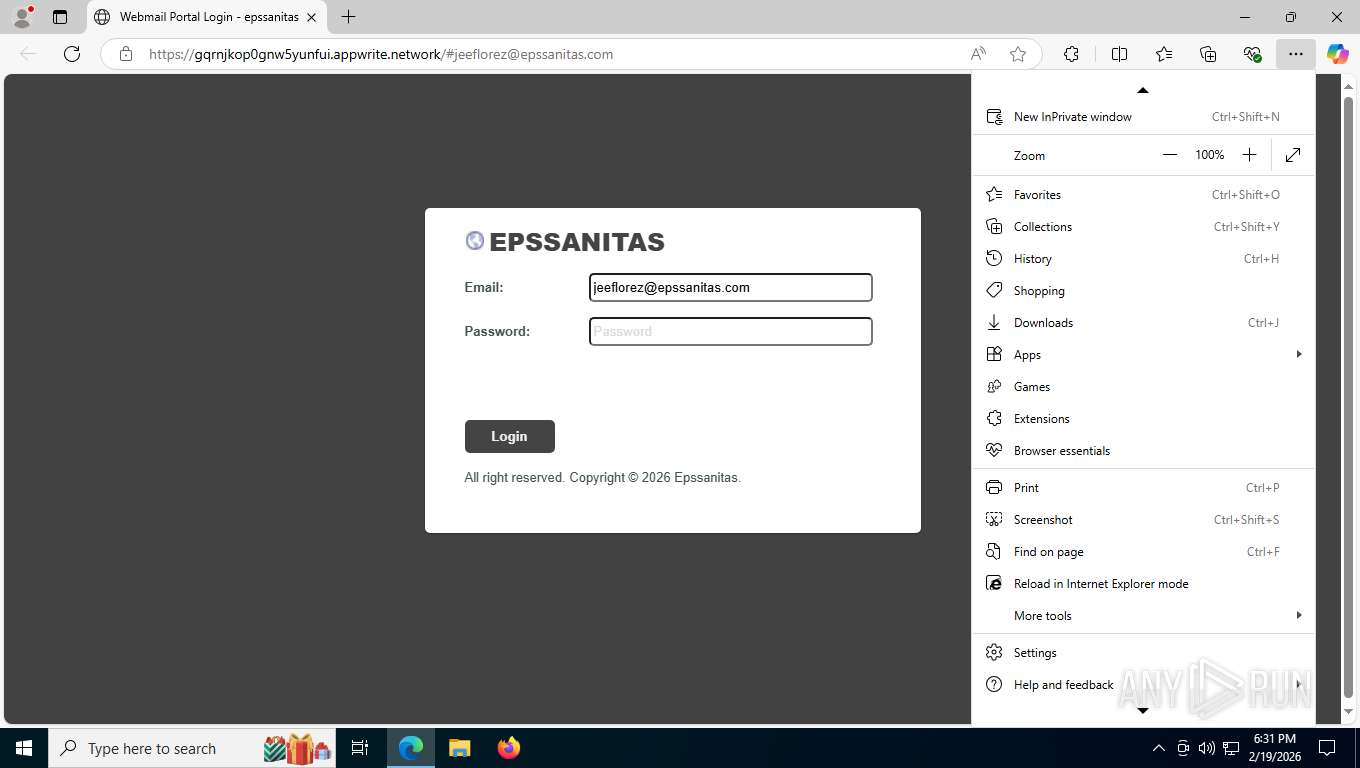Zoom in with the plus button

[1249, 155]
